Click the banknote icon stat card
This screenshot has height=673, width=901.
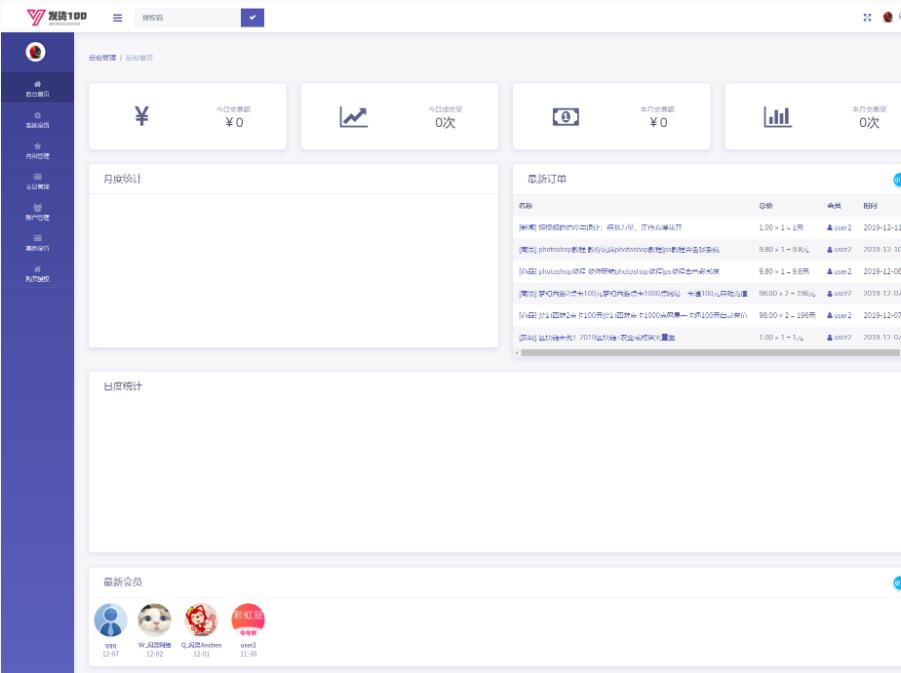tap(565, 117)
